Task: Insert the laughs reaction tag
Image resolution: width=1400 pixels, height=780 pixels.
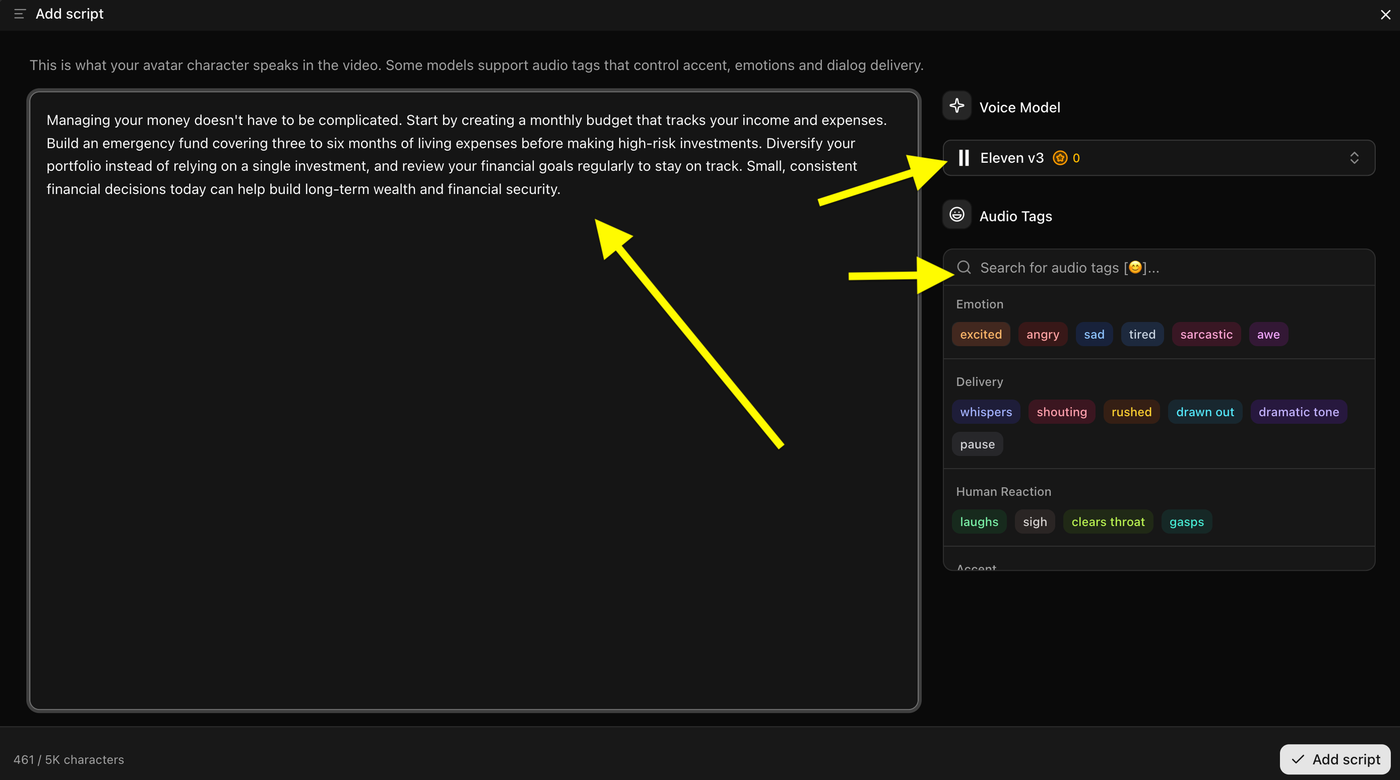Action: coord(979,522)
